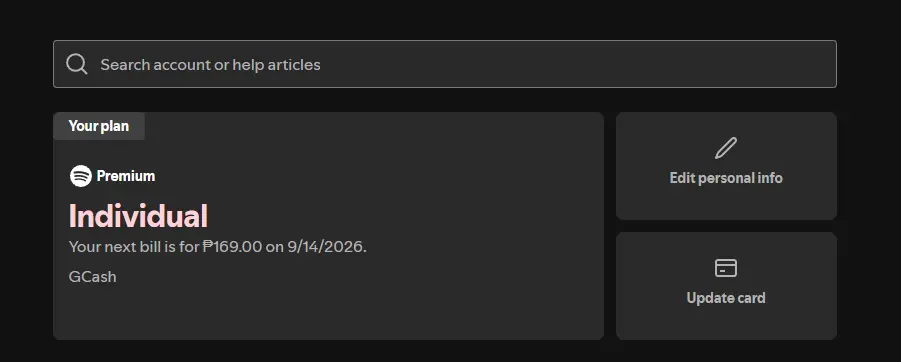
Task: Click the credit card icon
Action: (x=726, y=268)
